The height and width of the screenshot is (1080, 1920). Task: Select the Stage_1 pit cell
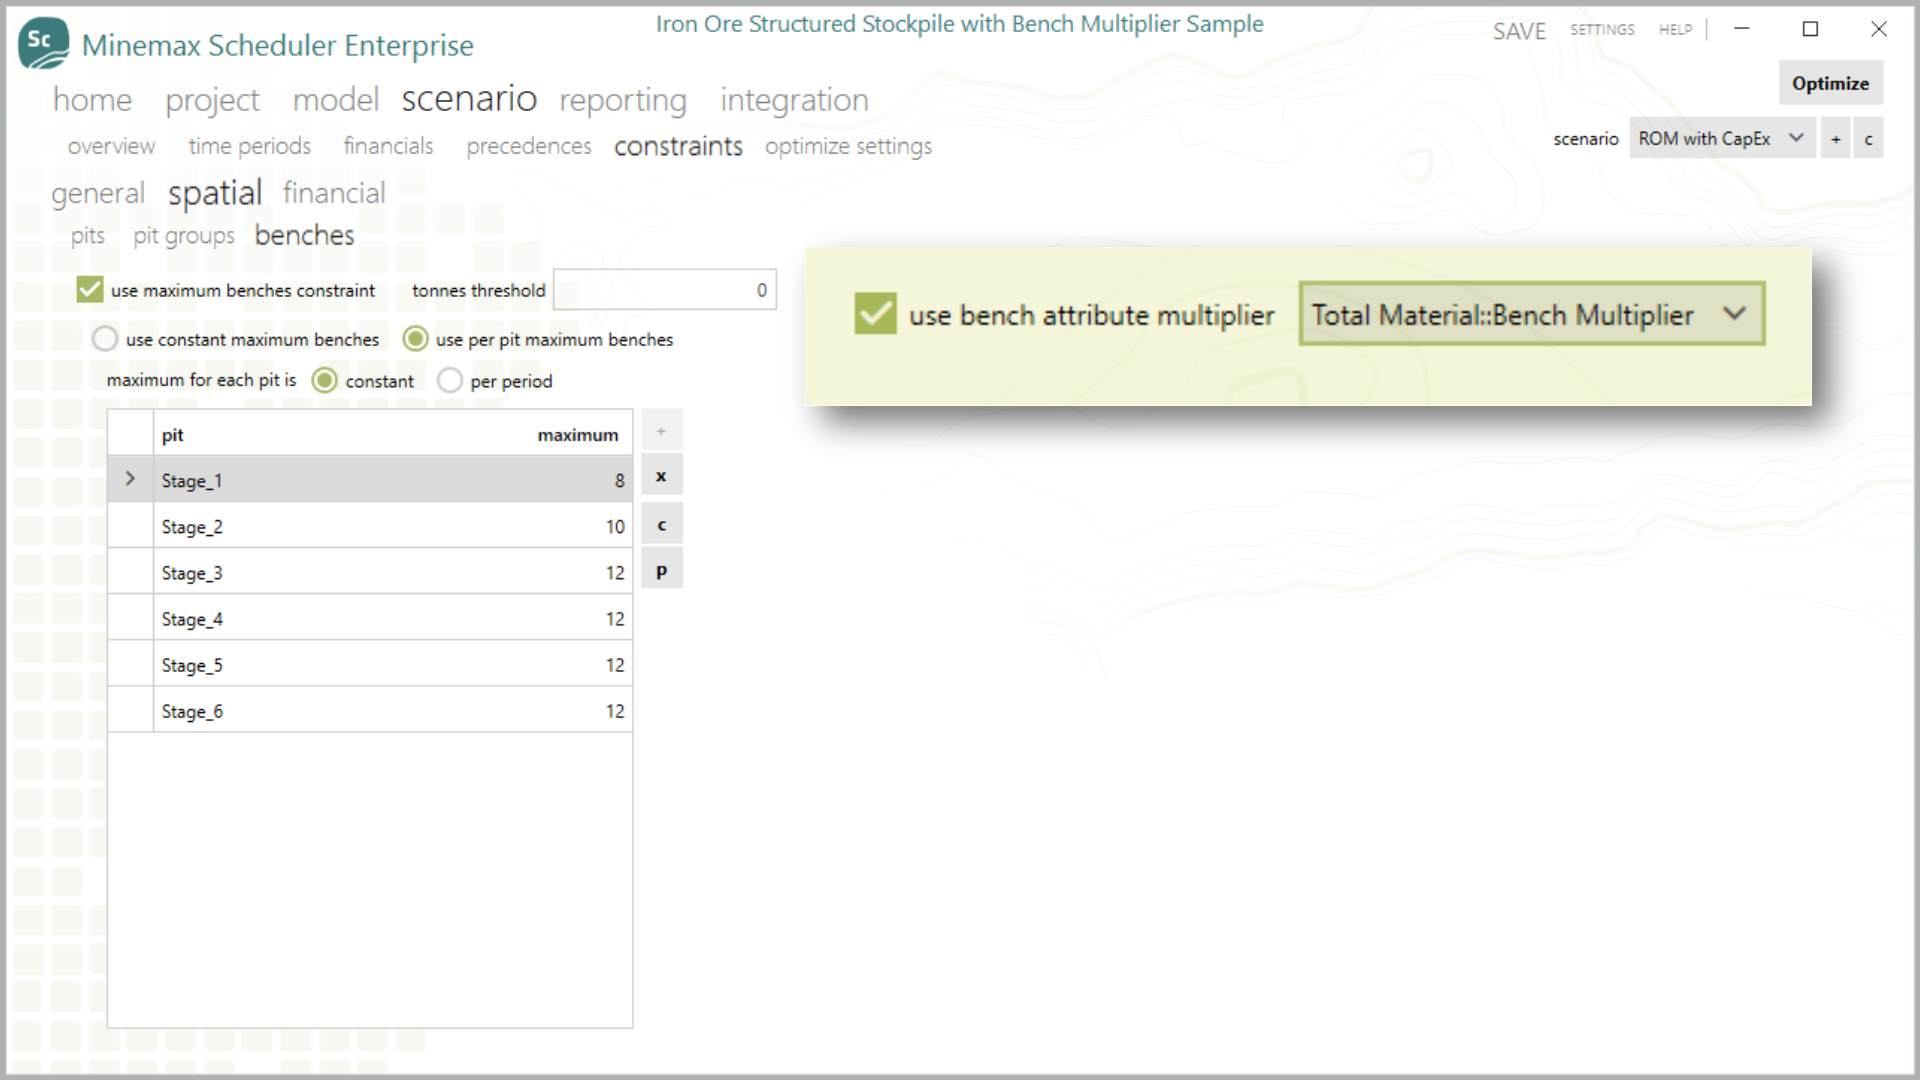[192, 480]
